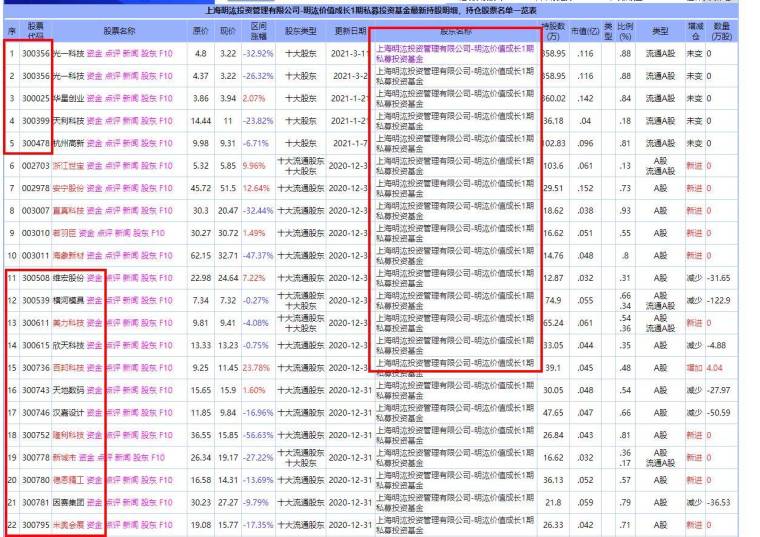Open F10 link in the 300746 row
This screenshot has height=537, width=760.
tap(166, 412)
